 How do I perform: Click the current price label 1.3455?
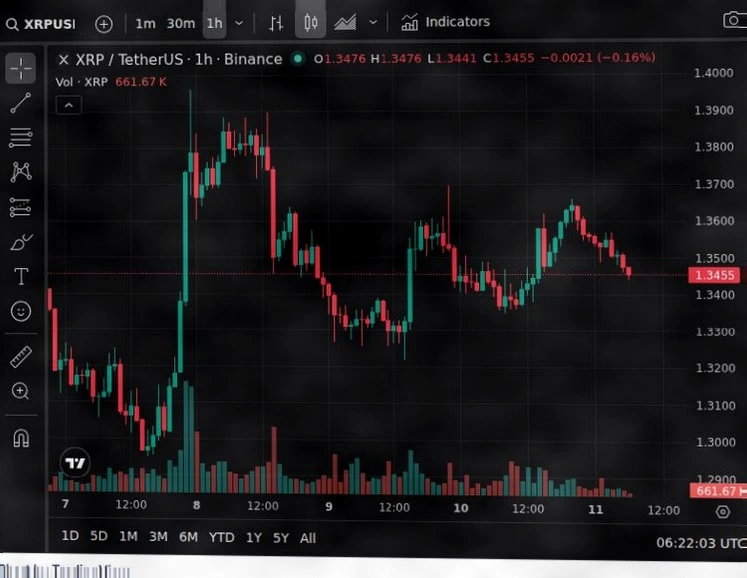tap(714, 275)
